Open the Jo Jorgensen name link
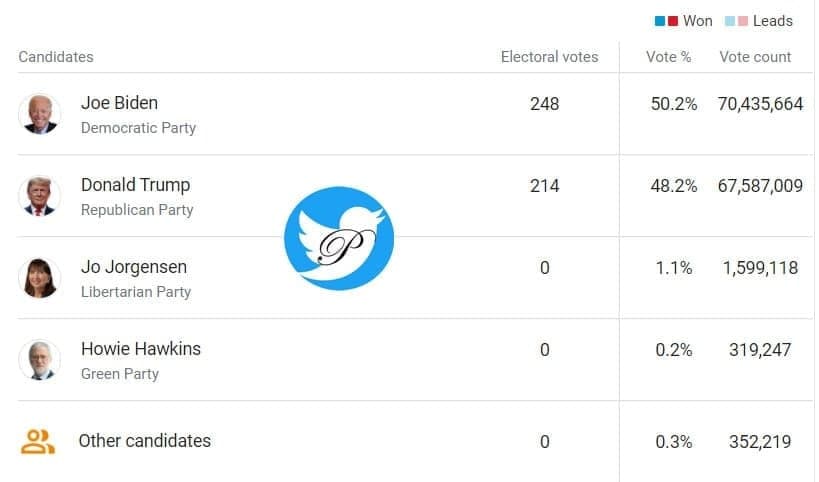The width and height of the screenshot is (819, 482). click(x=133, y=267)
